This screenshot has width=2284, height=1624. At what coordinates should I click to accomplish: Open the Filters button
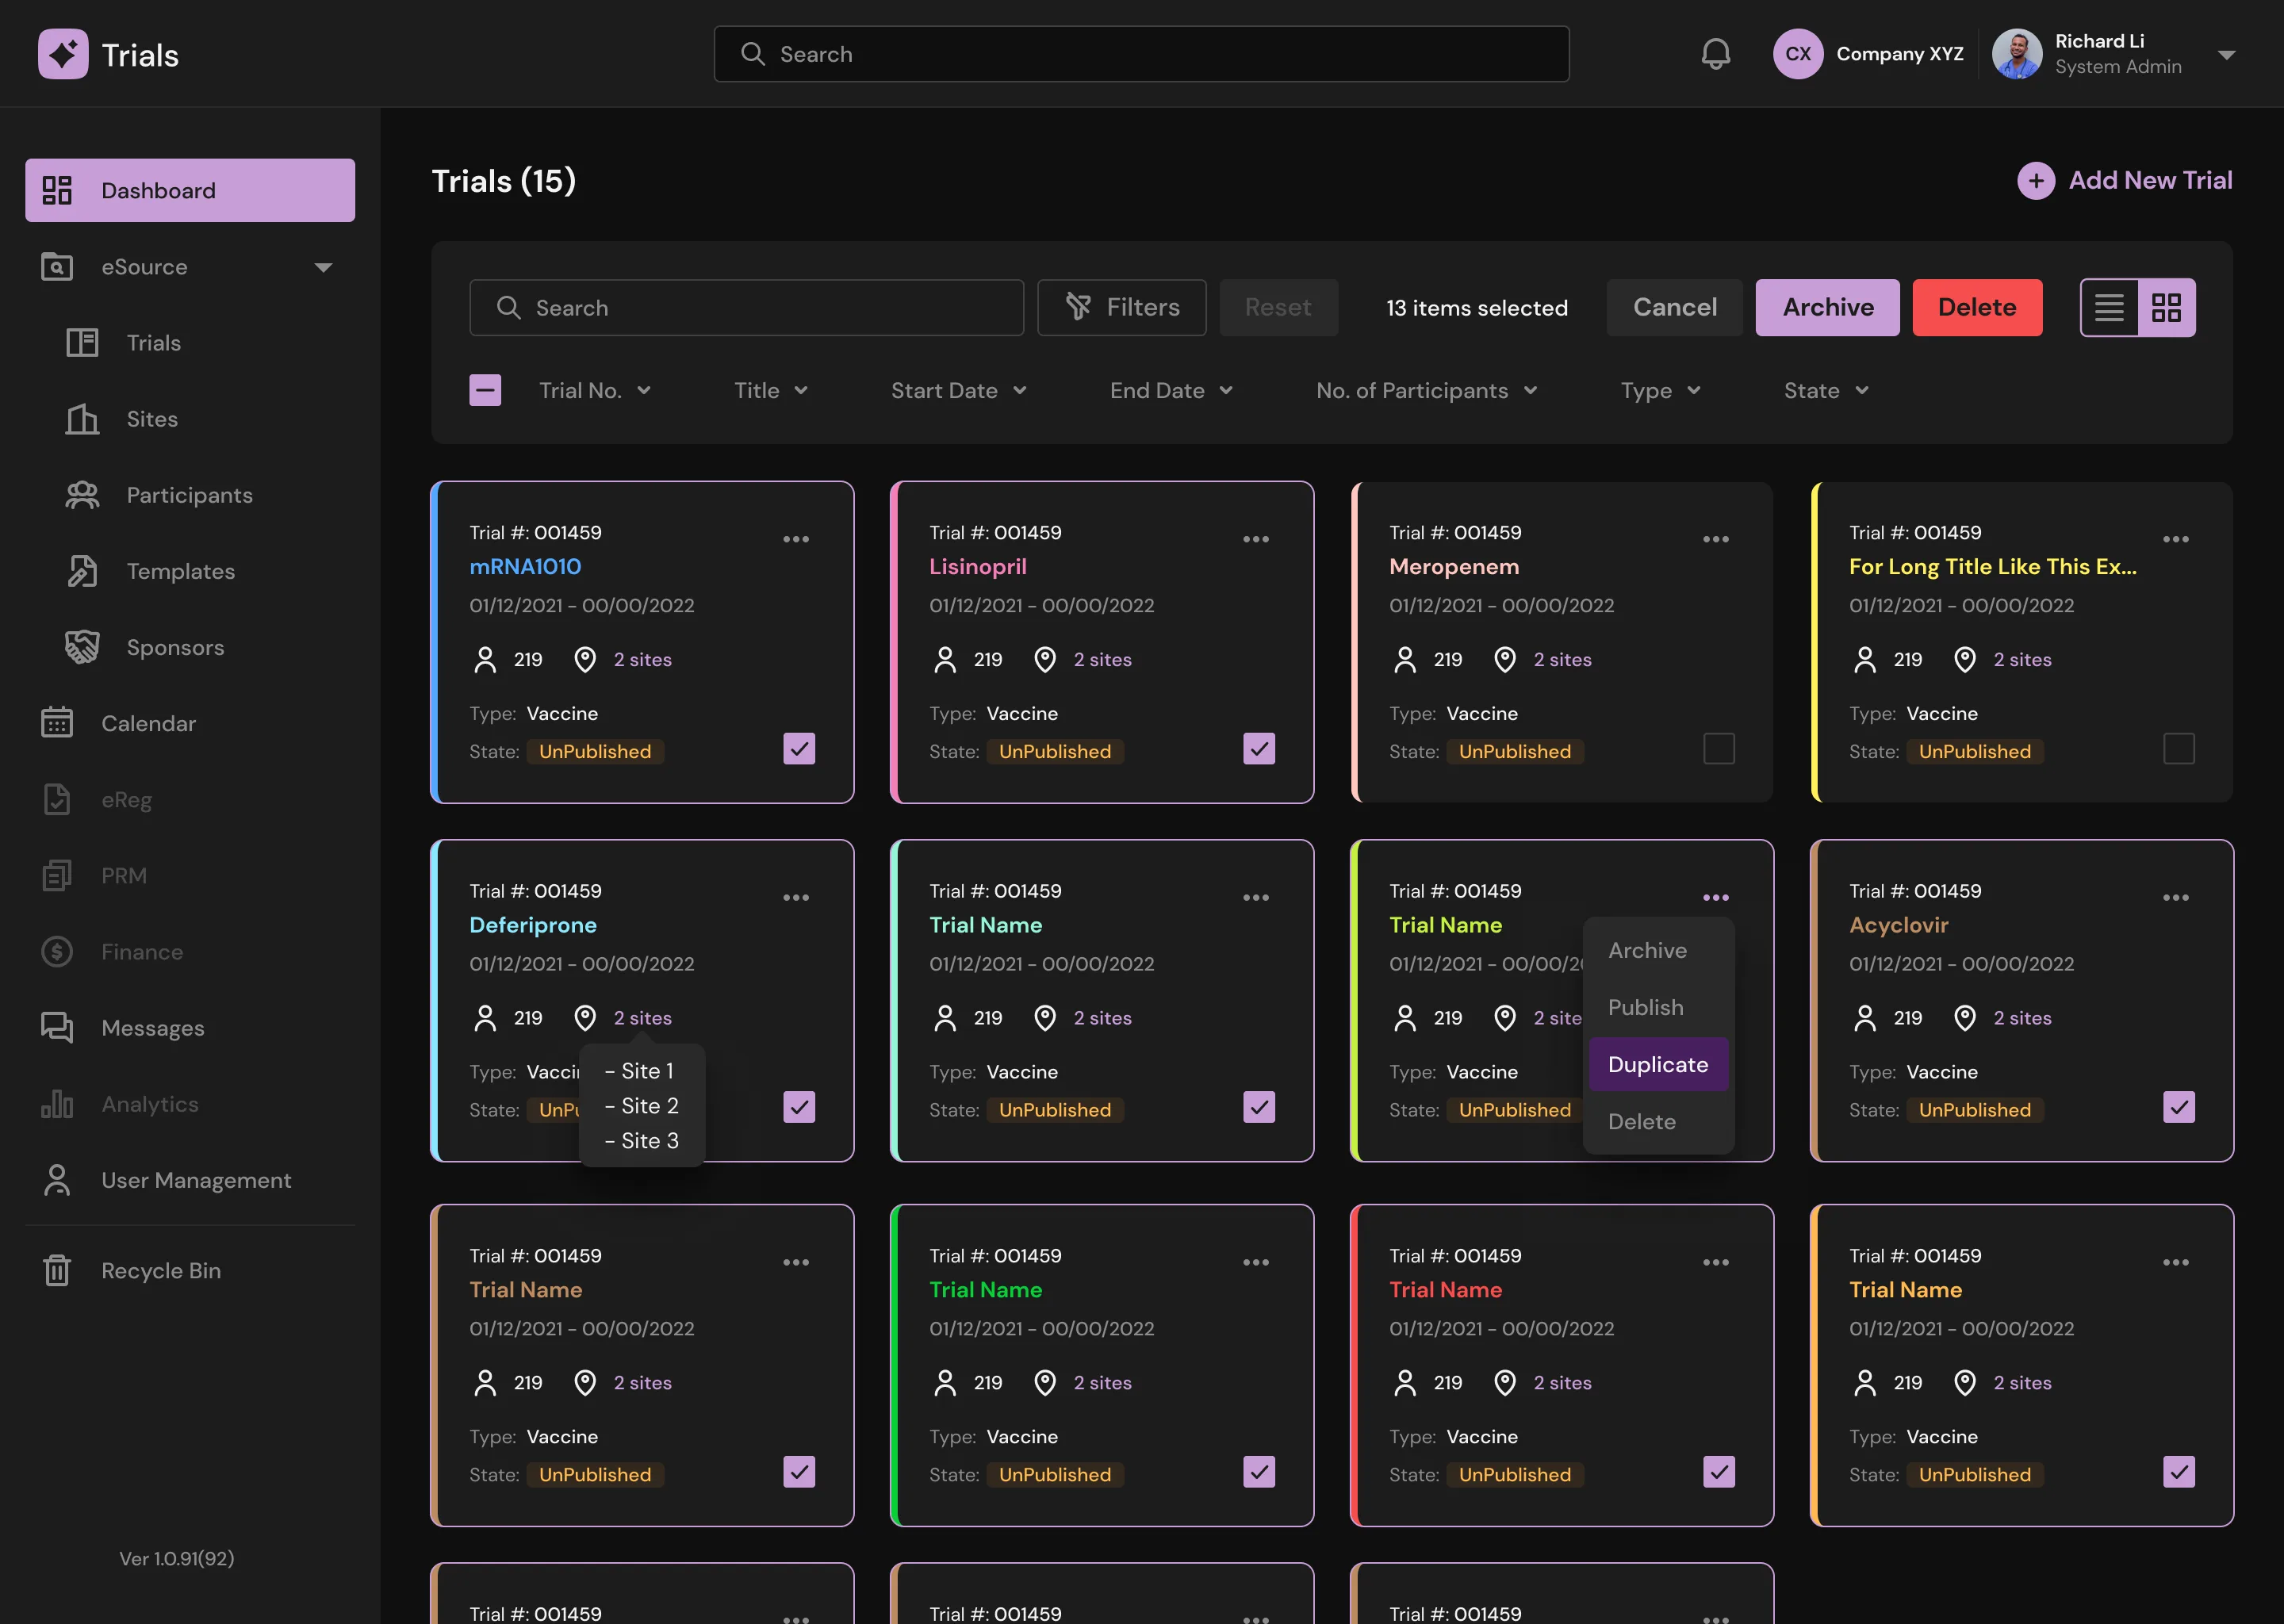pos(1121,308)
